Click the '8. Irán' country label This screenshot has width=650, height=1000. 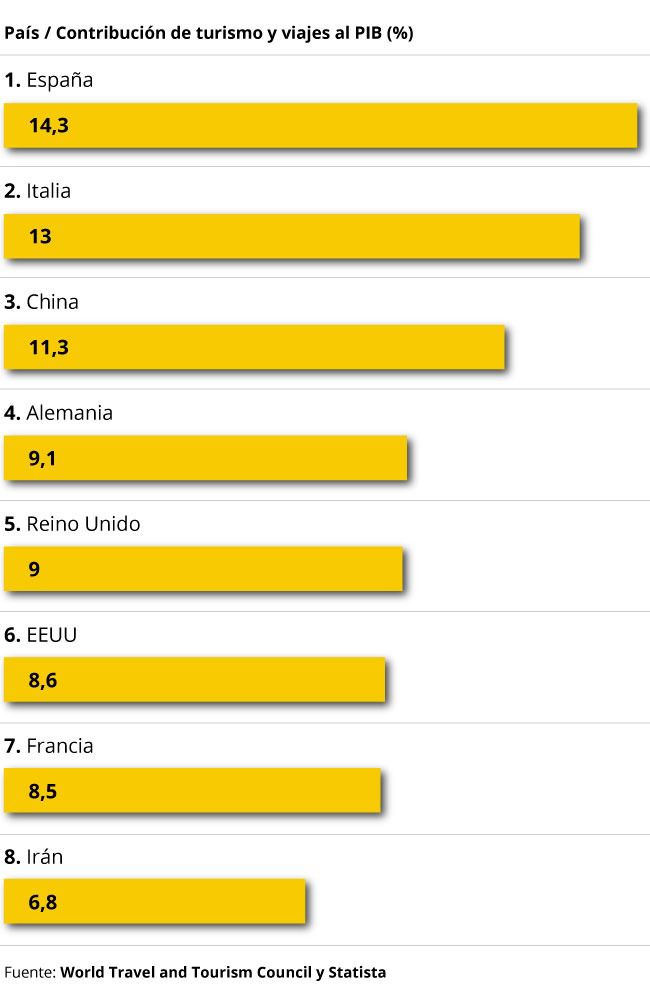coord(34,857)
